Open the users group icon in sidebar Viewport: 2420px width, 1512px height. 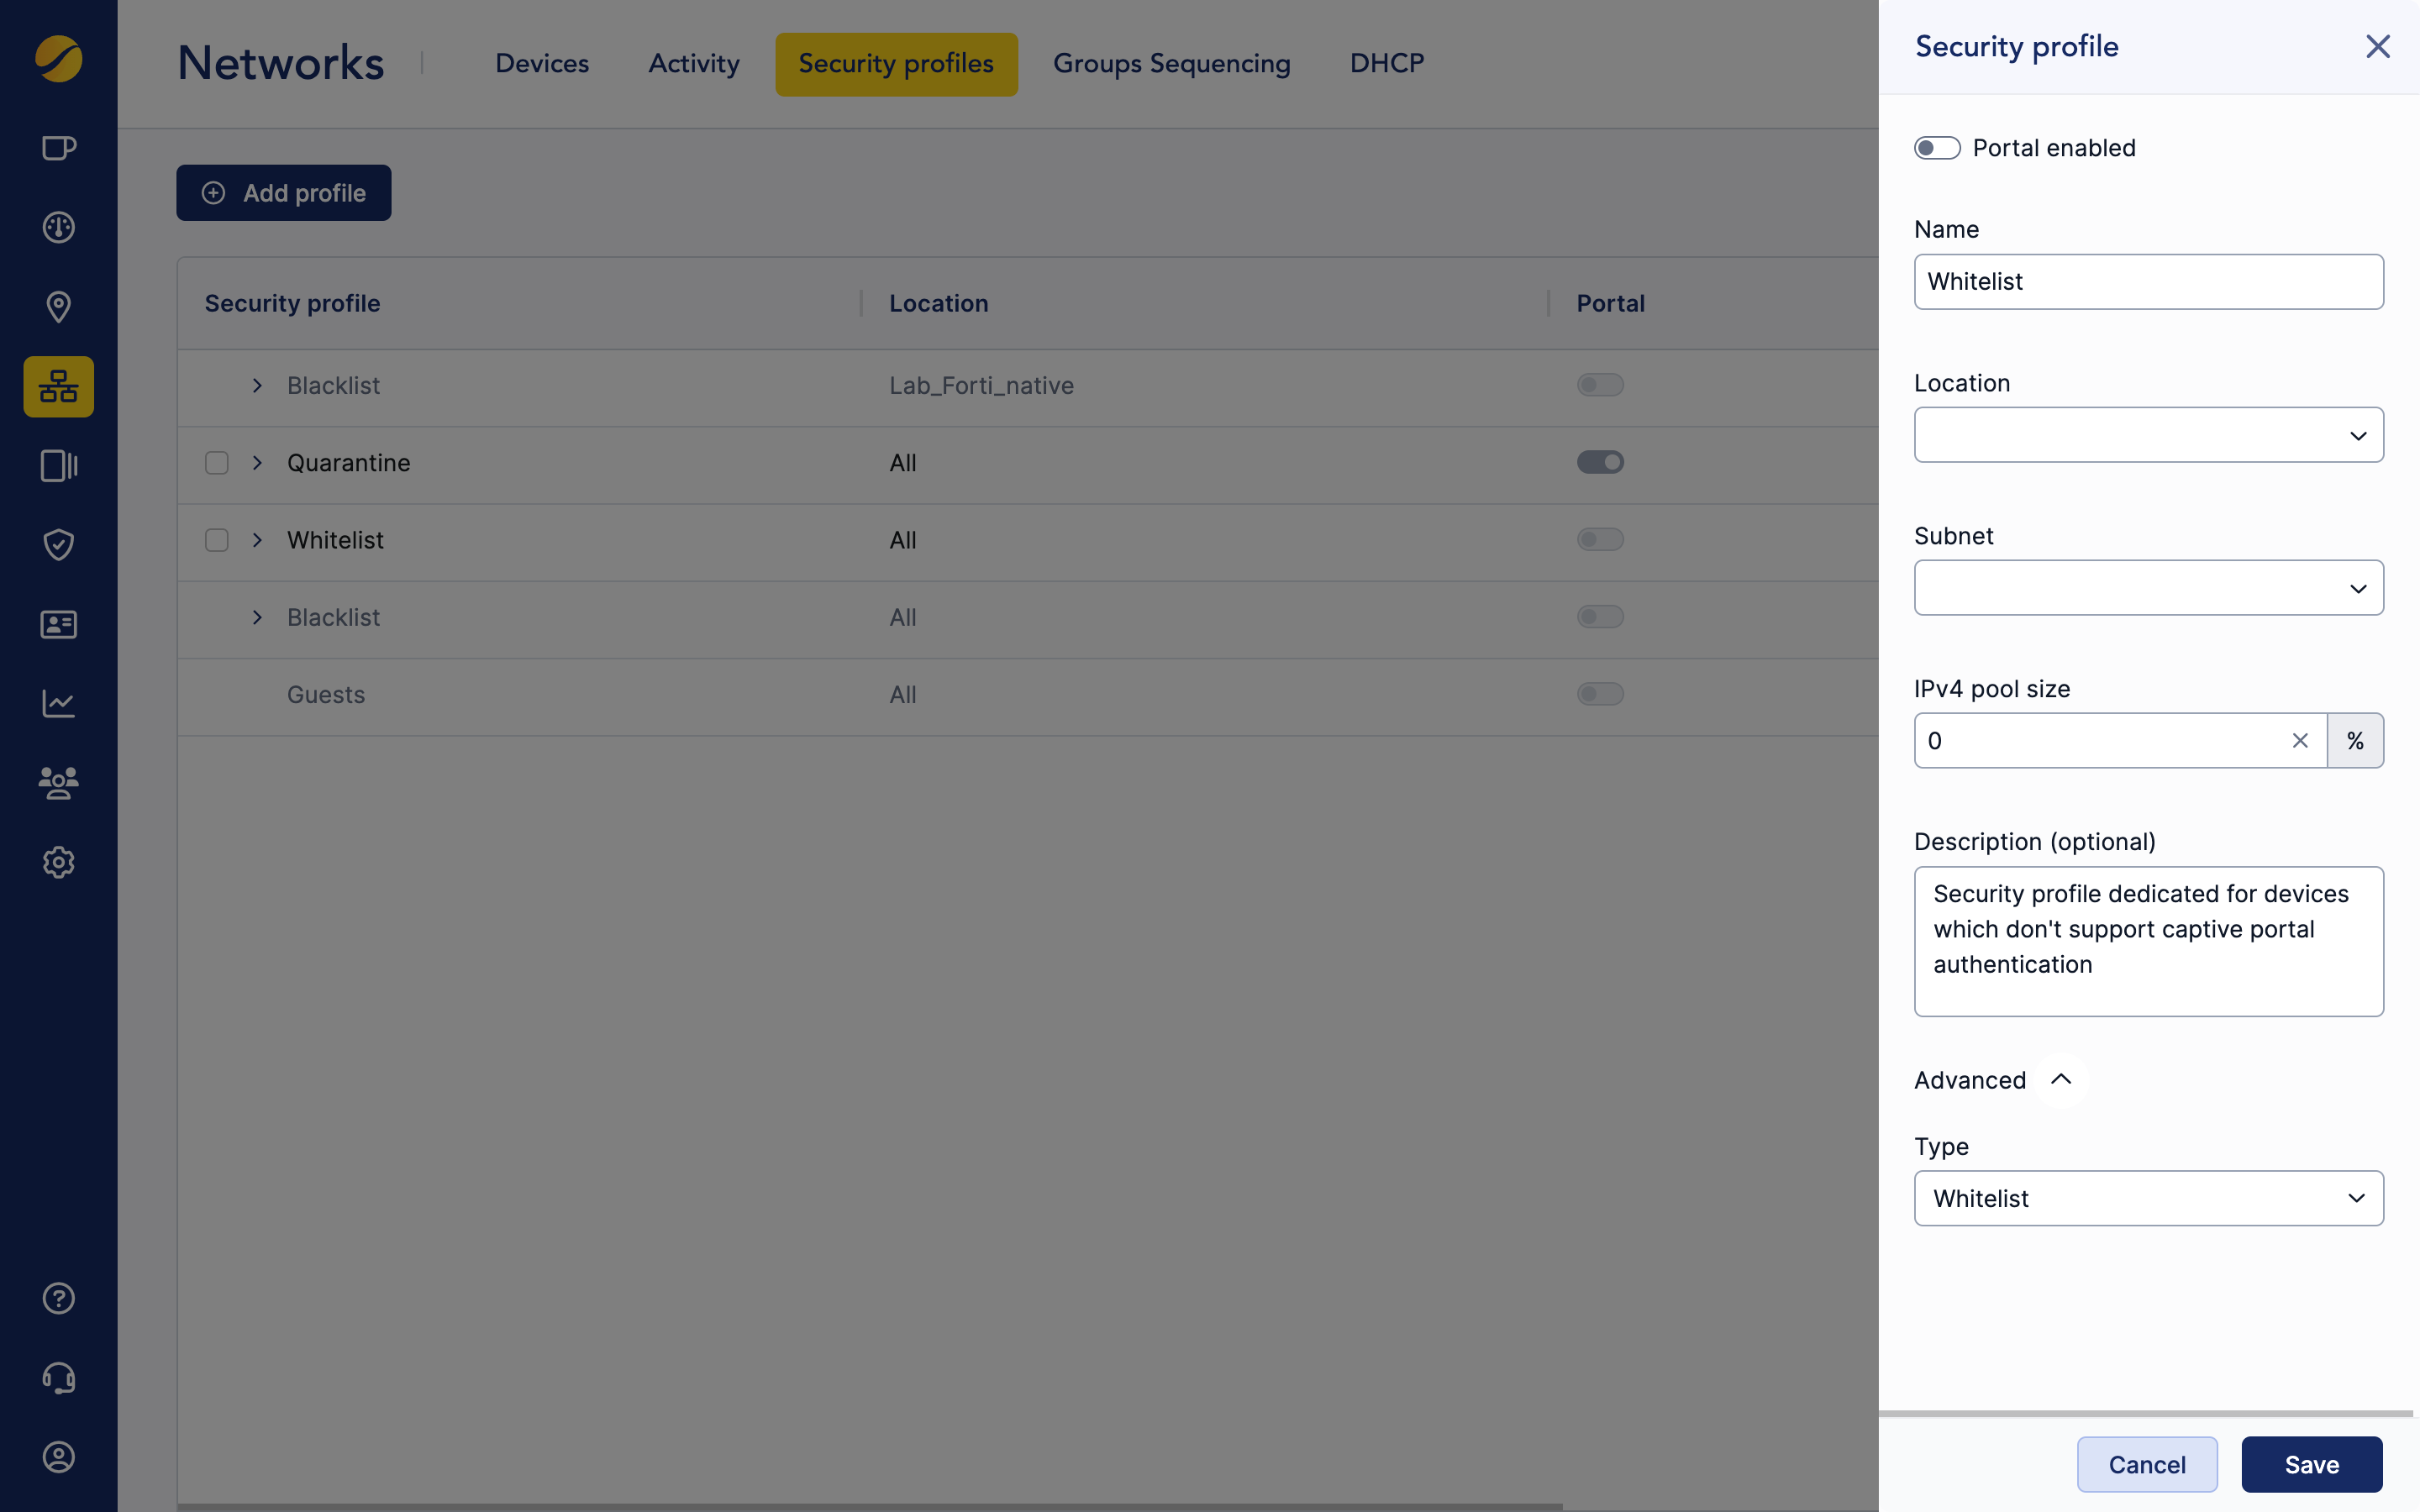point(58,783)
